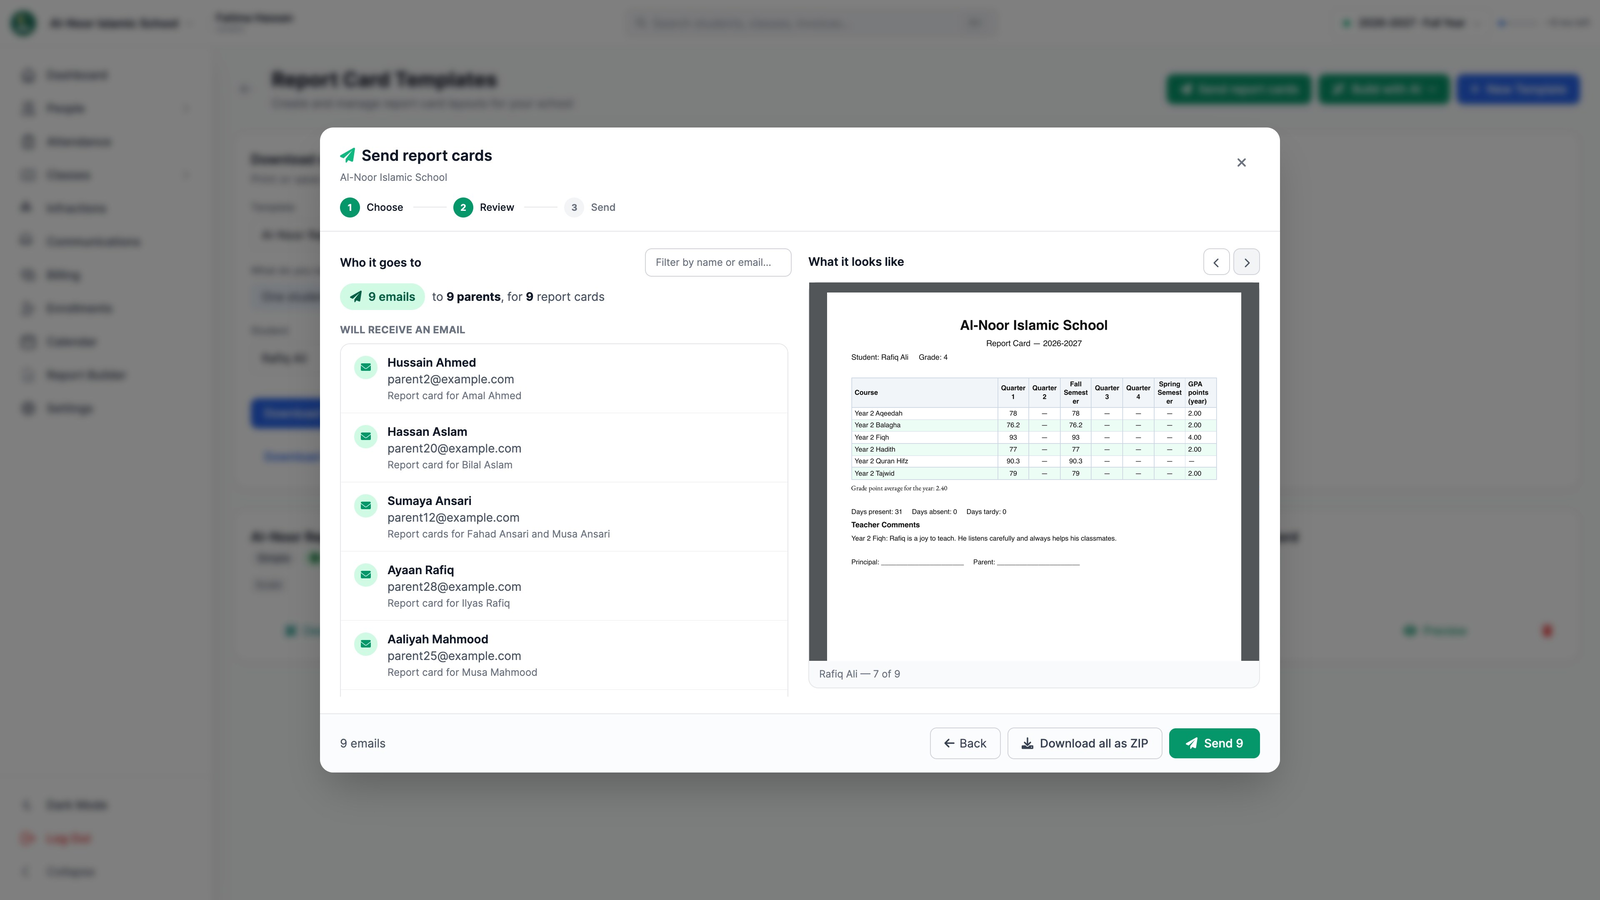
Task: Select the Review step
Action: (x=484, y=207)
